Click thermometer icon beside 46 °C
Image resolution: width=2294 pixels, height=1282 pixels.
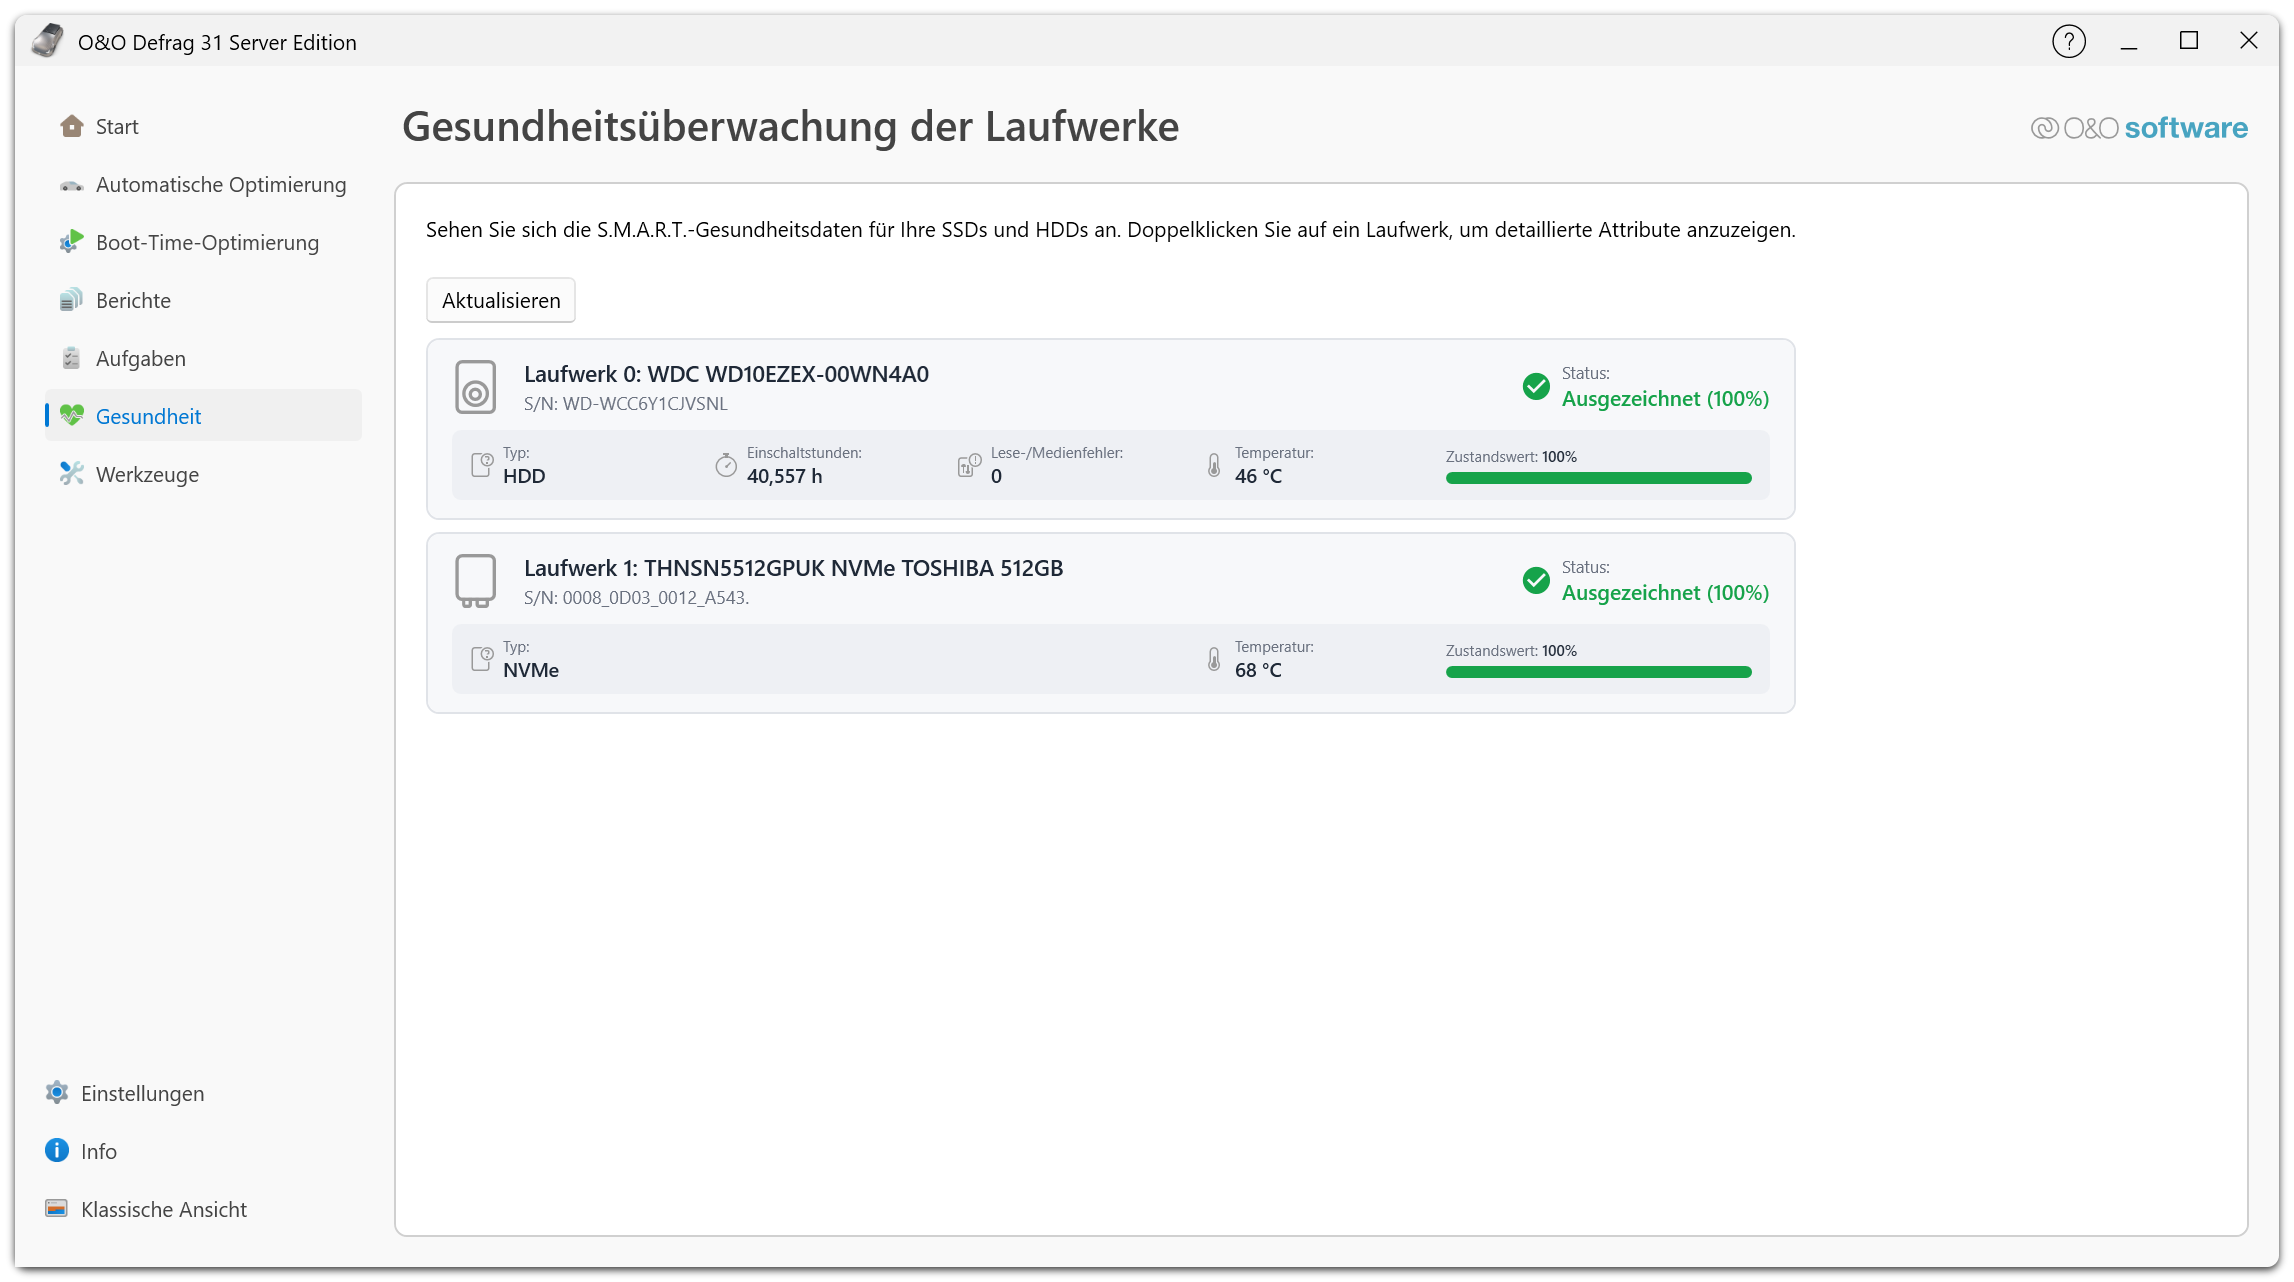1213,465
